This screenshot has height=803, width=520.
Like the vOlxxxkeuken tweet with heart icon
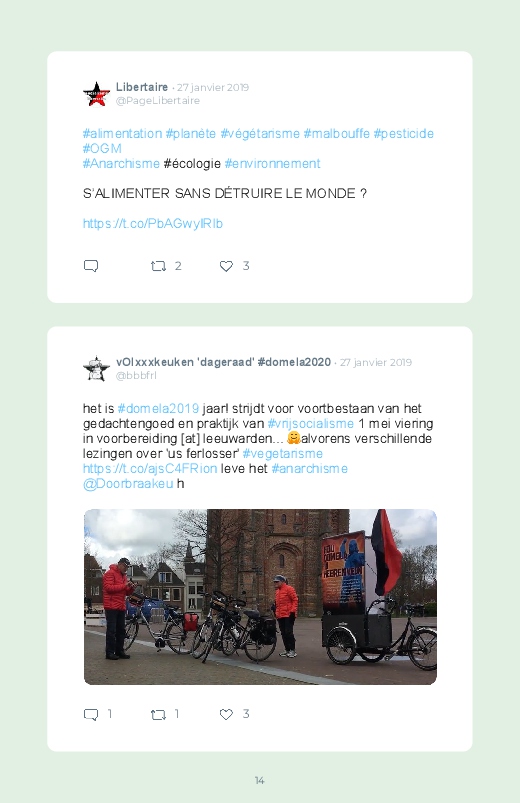[226, 714]
